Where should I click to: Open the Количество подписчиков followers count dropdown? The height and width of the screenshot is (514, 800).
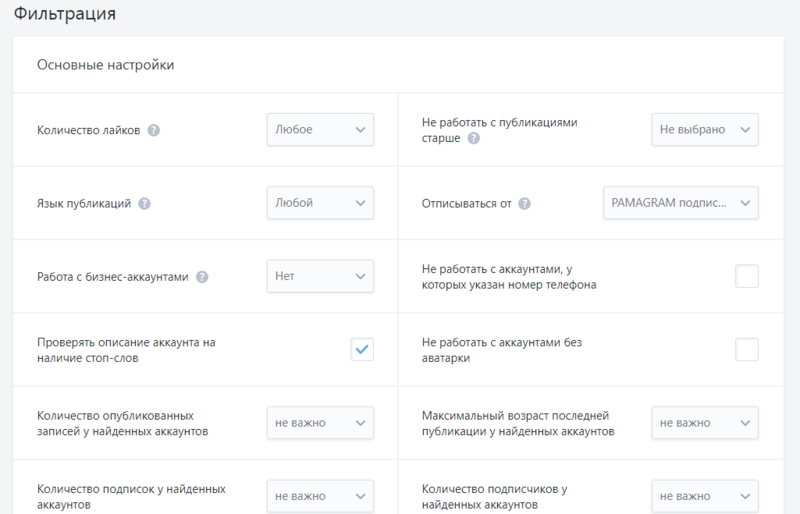tap(704, 495)
